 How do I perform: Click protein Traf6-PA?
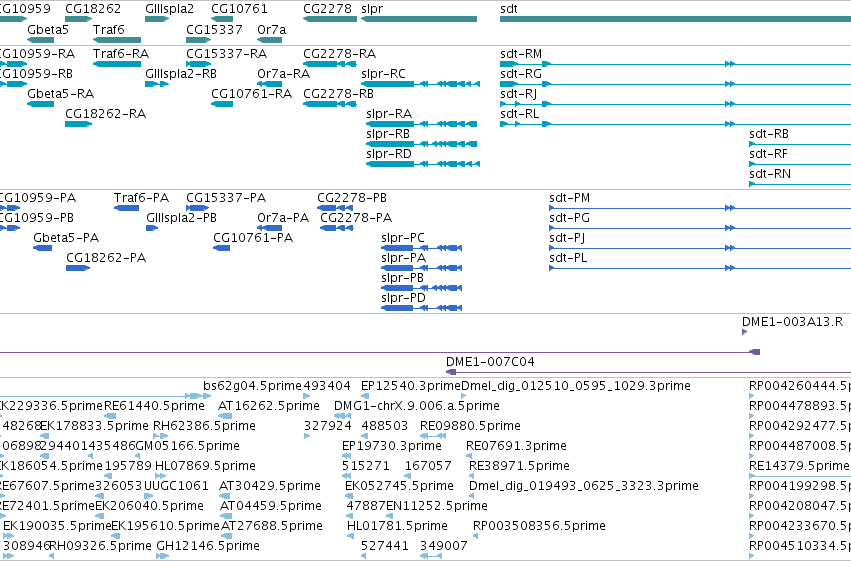[141, 198]
